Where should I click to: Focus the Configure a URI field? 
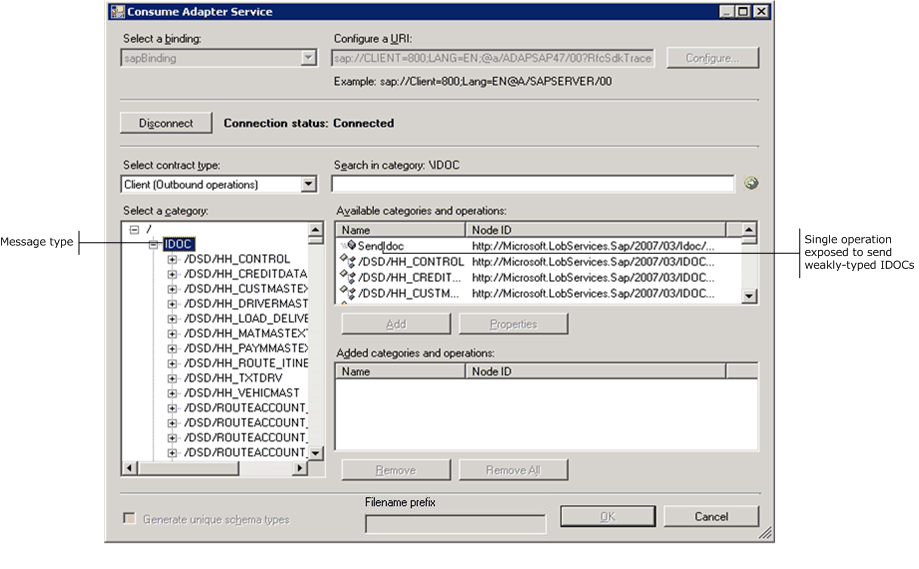493,58
